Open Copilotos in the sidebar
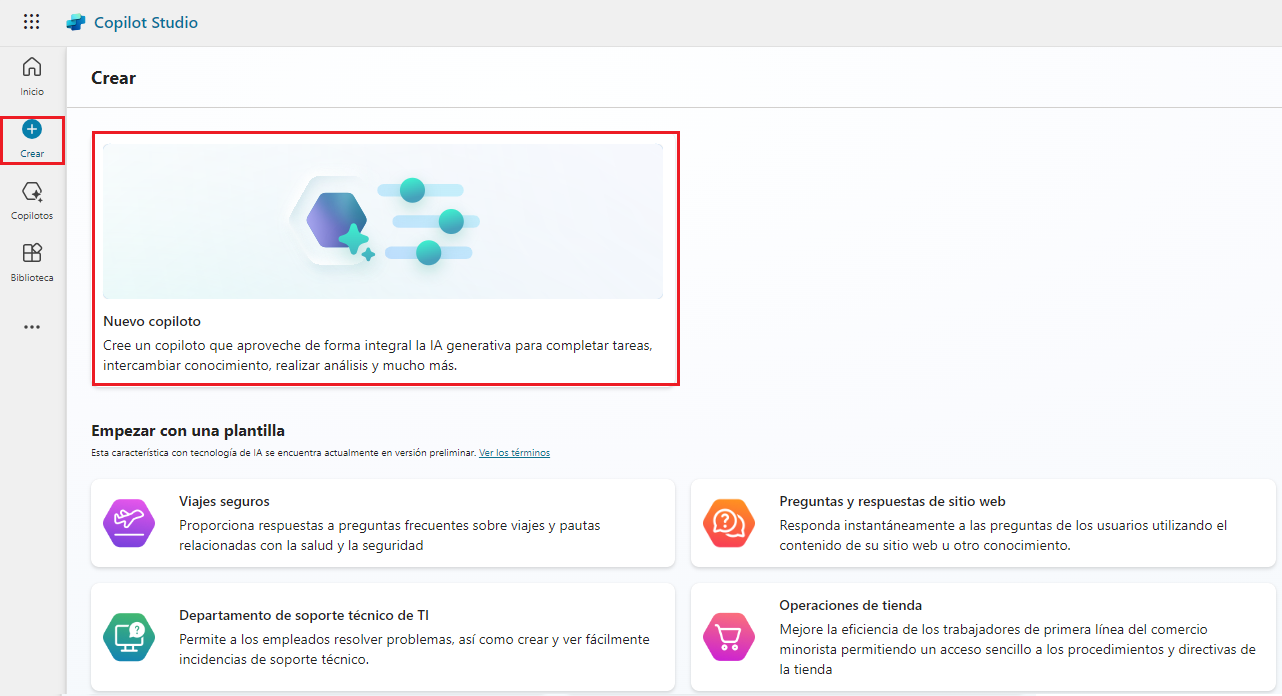The image size is (1282, 696). pyautogui.click(x=32, y=201)
